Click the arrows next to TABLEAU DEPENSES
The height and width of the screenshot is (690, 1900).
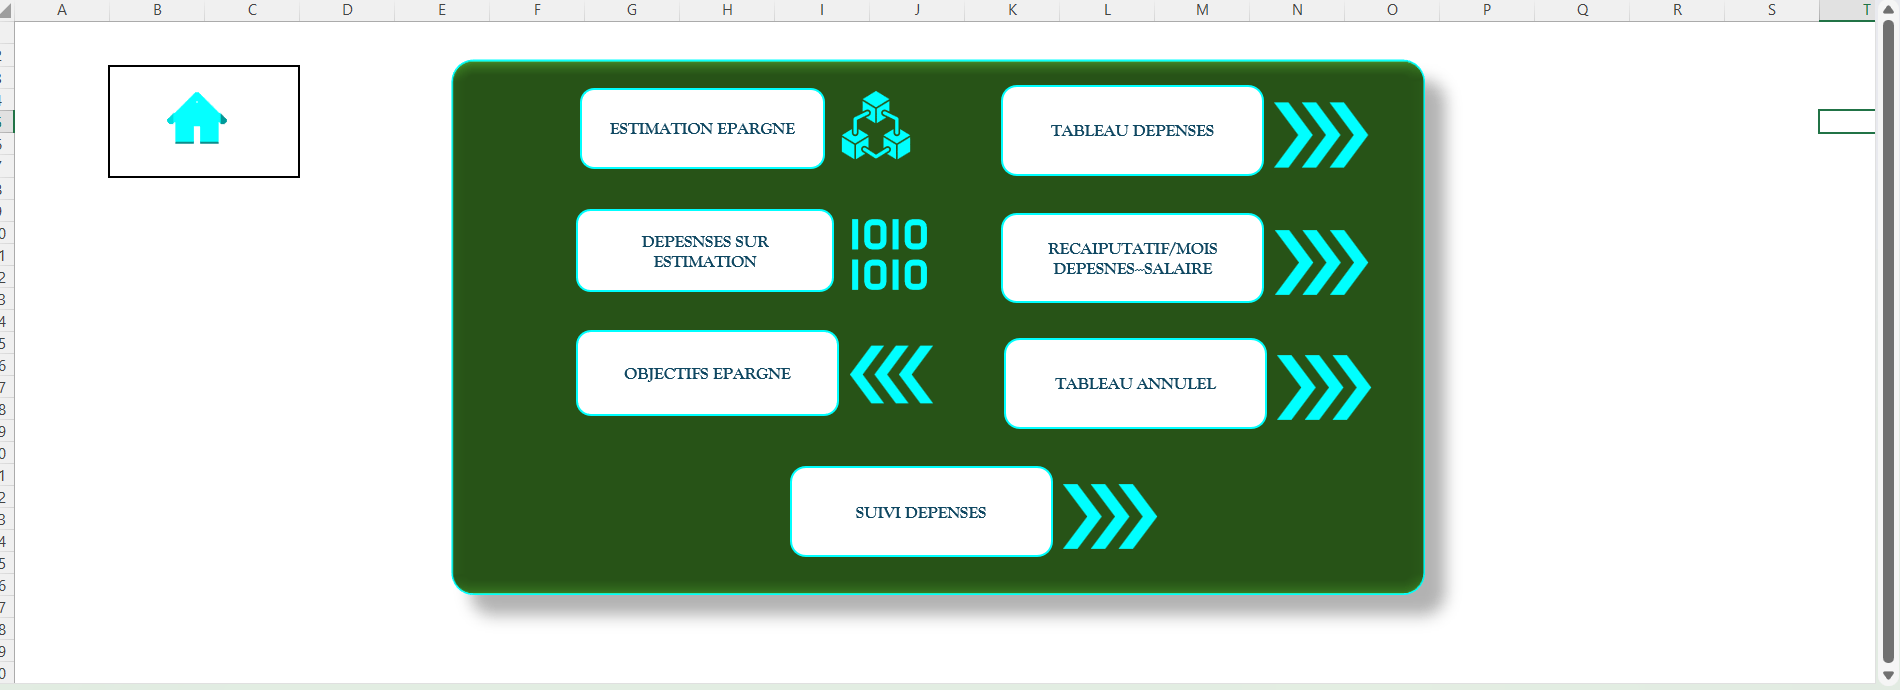pyautogui.click(x=1321, y=134)
